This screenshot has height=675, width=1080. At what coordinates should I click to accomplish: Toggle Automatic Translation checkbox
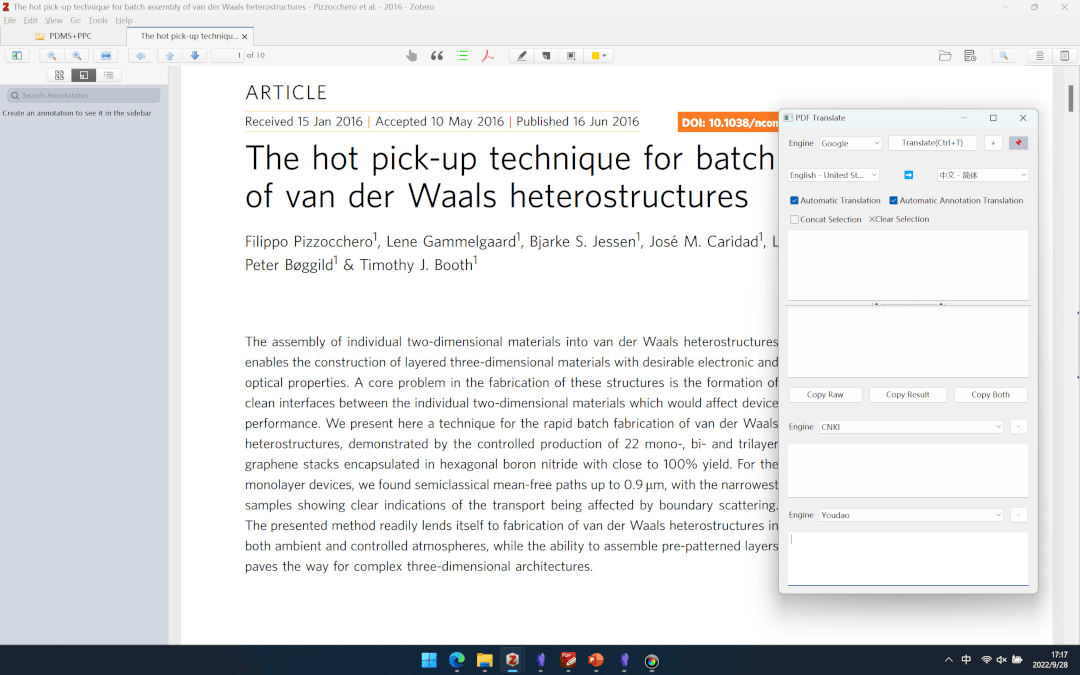click(x=794, y=200)
